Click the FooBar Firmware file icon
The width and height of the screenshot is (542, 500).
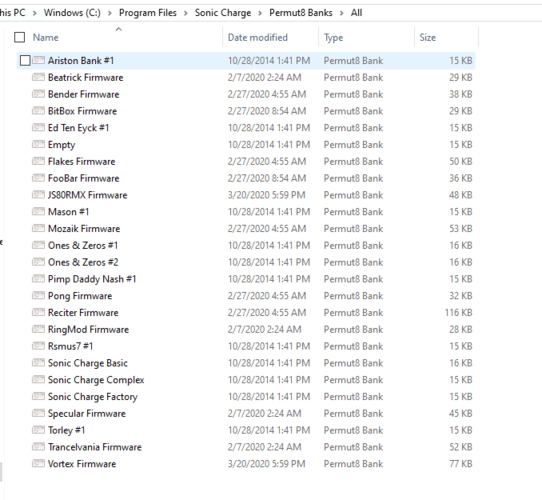tap(38, 178)
